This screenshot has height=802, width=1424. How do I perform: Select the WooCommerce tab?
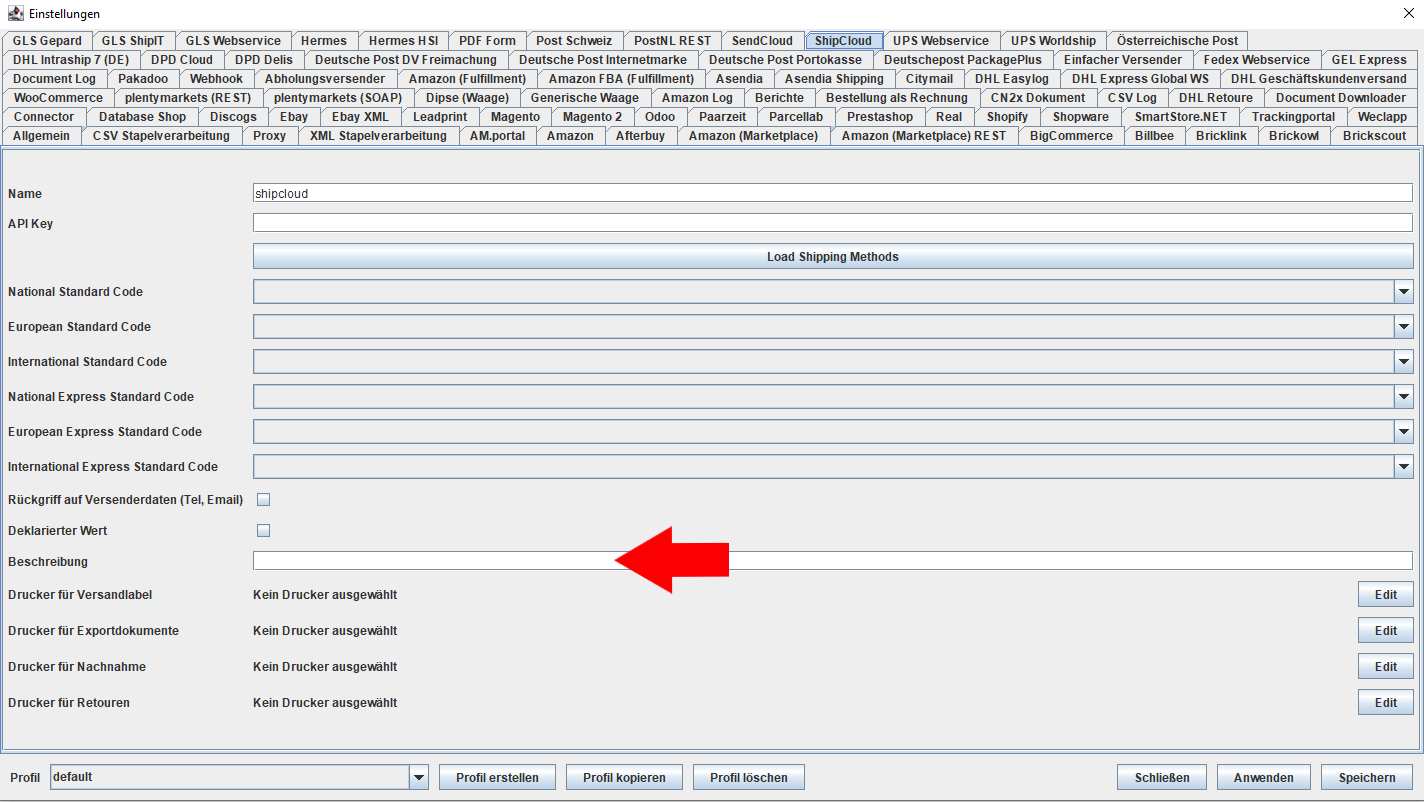[x=58, y=98]
